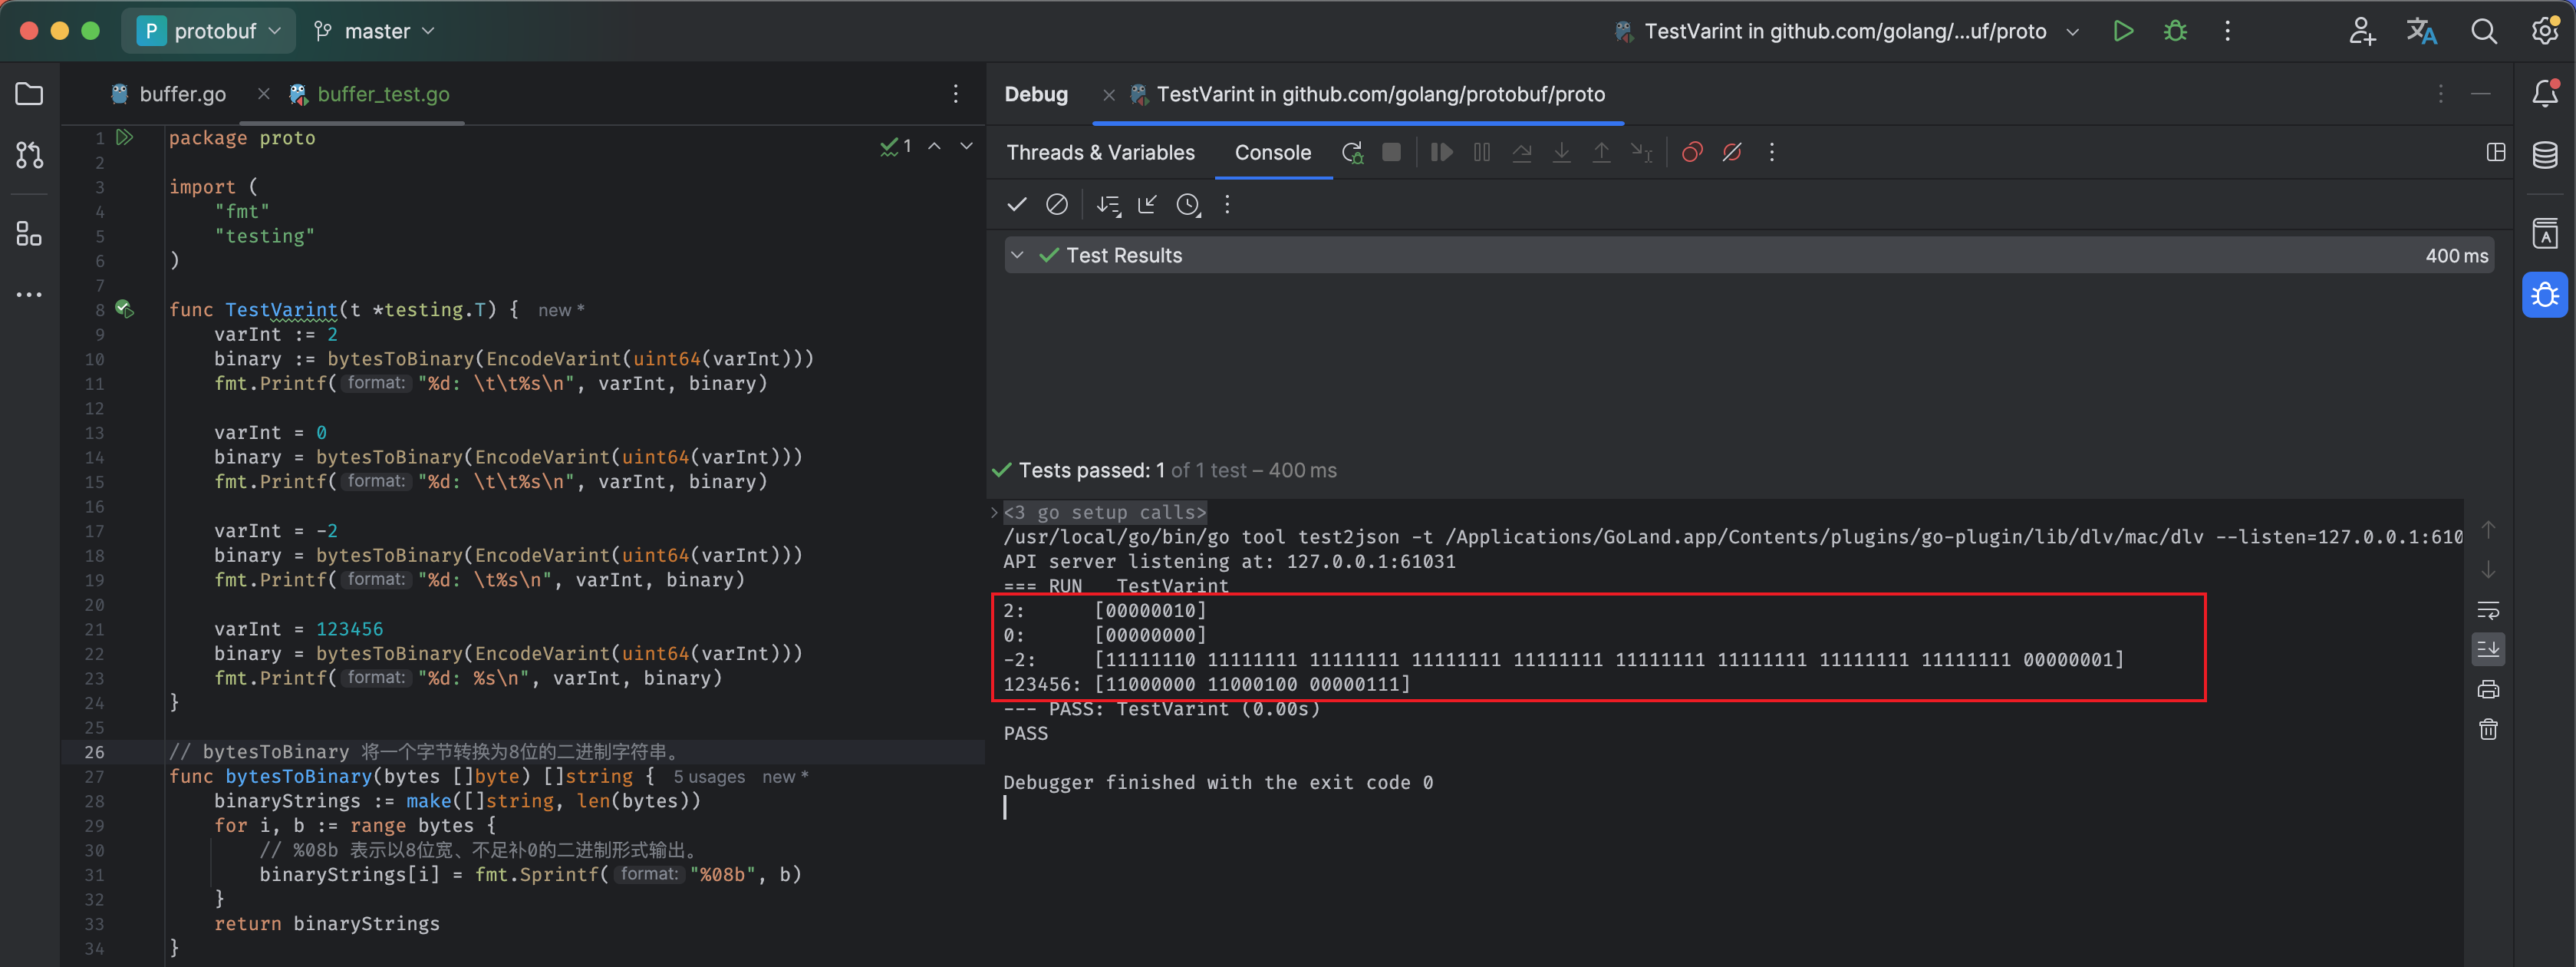The width and height of the screenshot is (2576, 967).
Task: Open the master branch dropdown
Action: point(375,31)
